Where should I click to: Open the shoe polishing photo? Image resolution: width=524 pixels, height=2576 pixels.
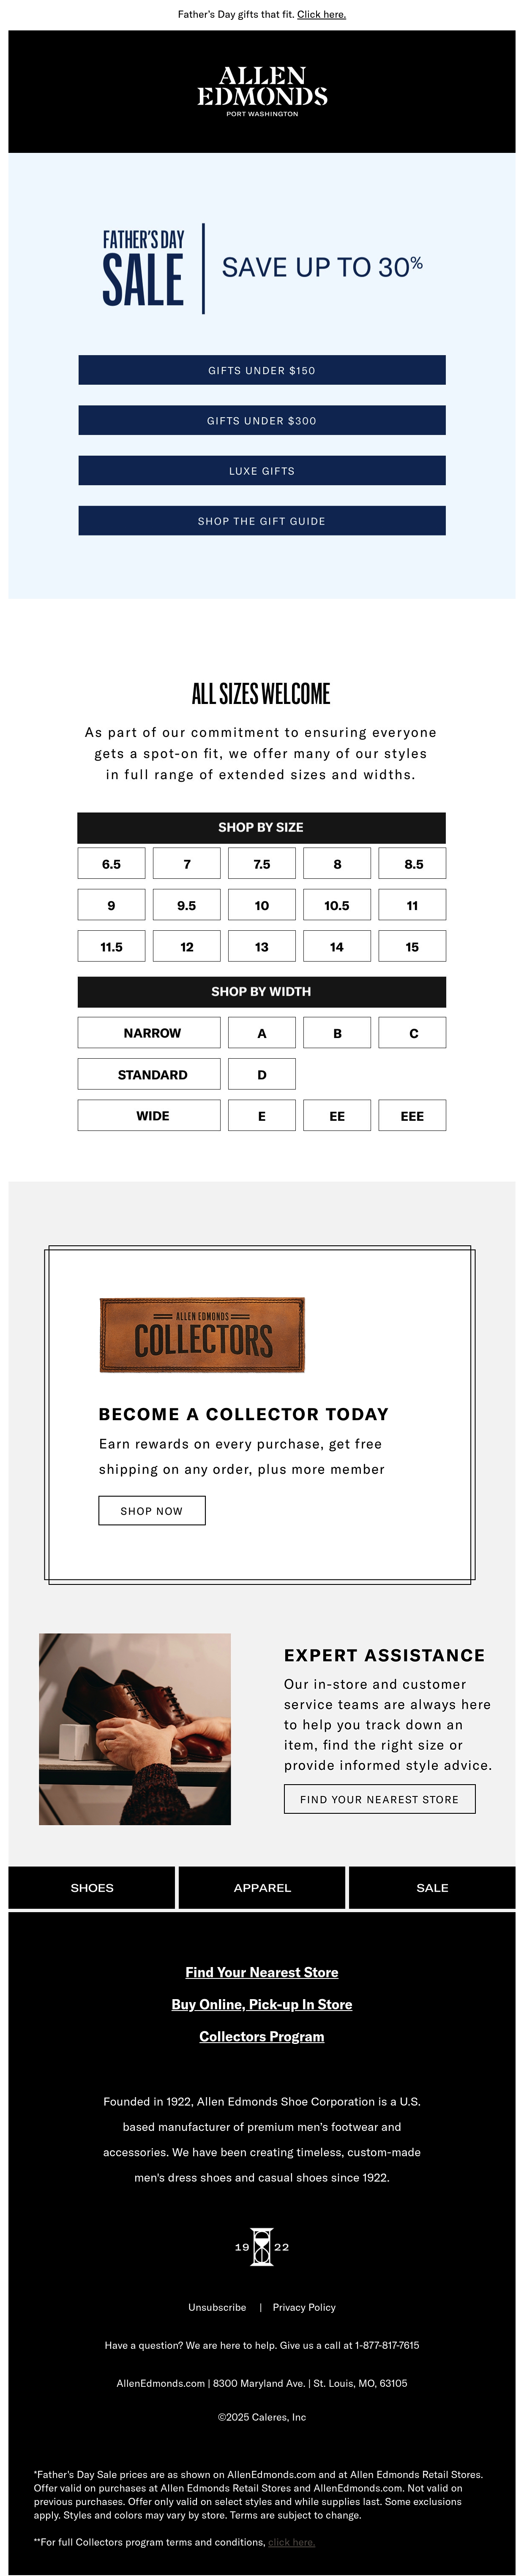coord(135,1729)
